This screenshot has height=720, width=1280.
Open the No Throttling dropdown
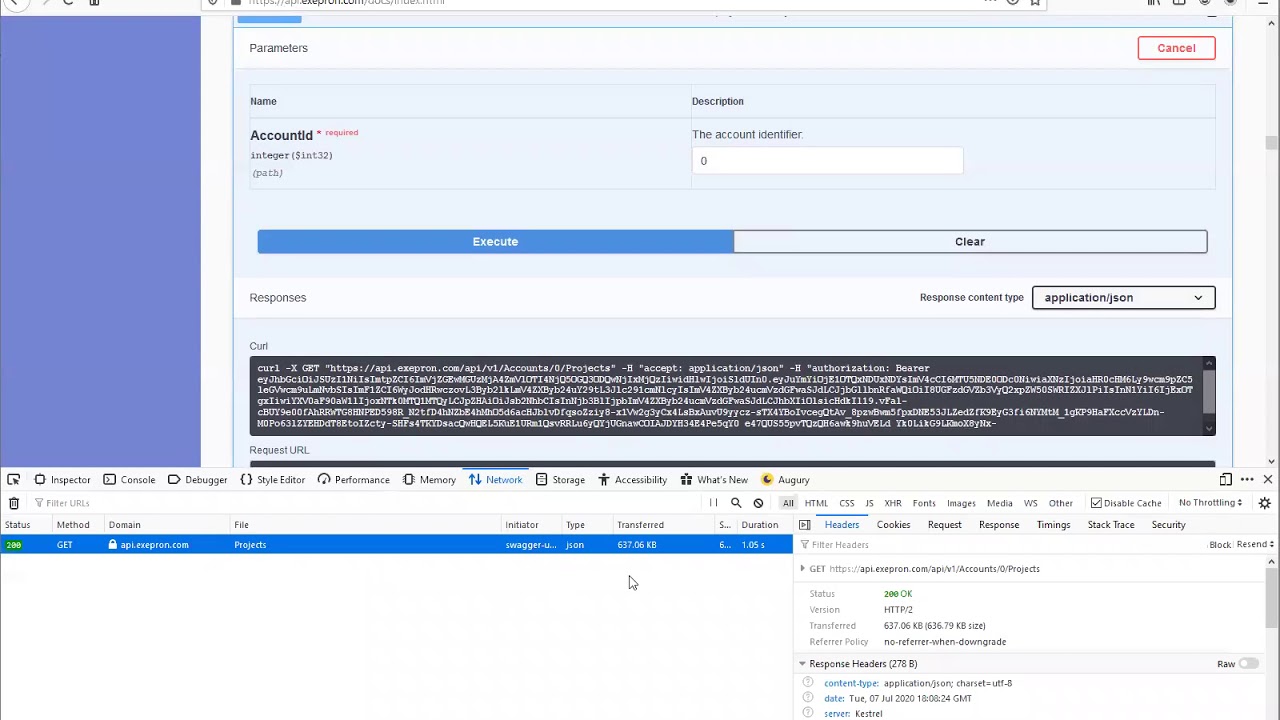tap(1210, 503)
